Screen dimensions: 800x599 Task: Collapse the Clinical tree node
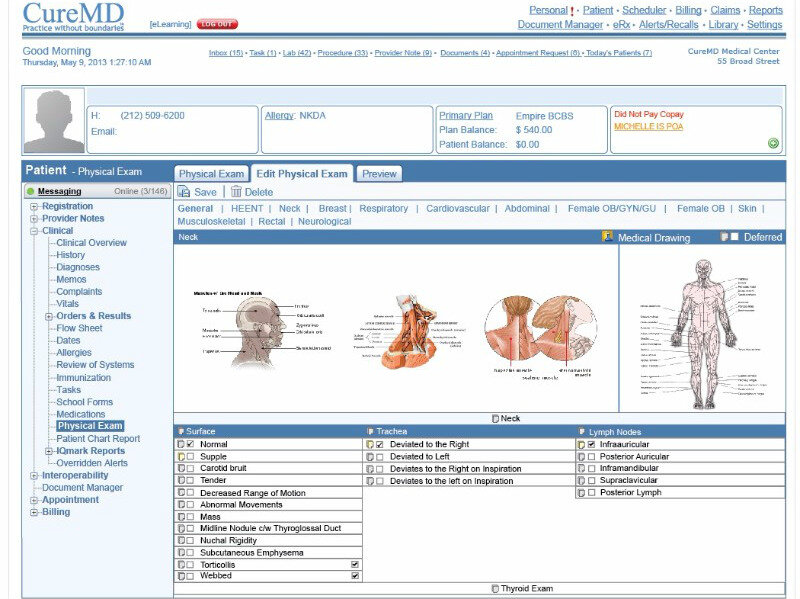pos(34,231)
